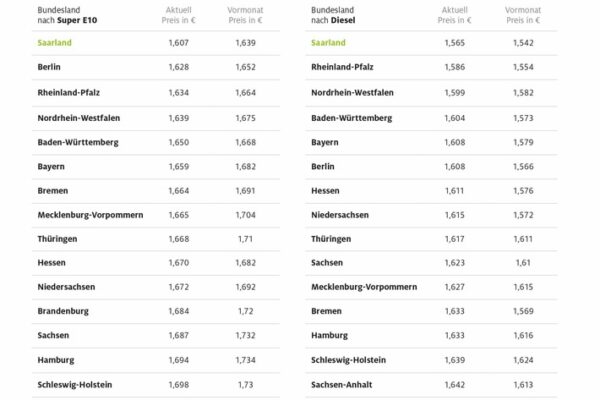Click Baden-Württemberg in the Diesel table
The height and width of the screenshot is (400, 600).
pos(351,118)
